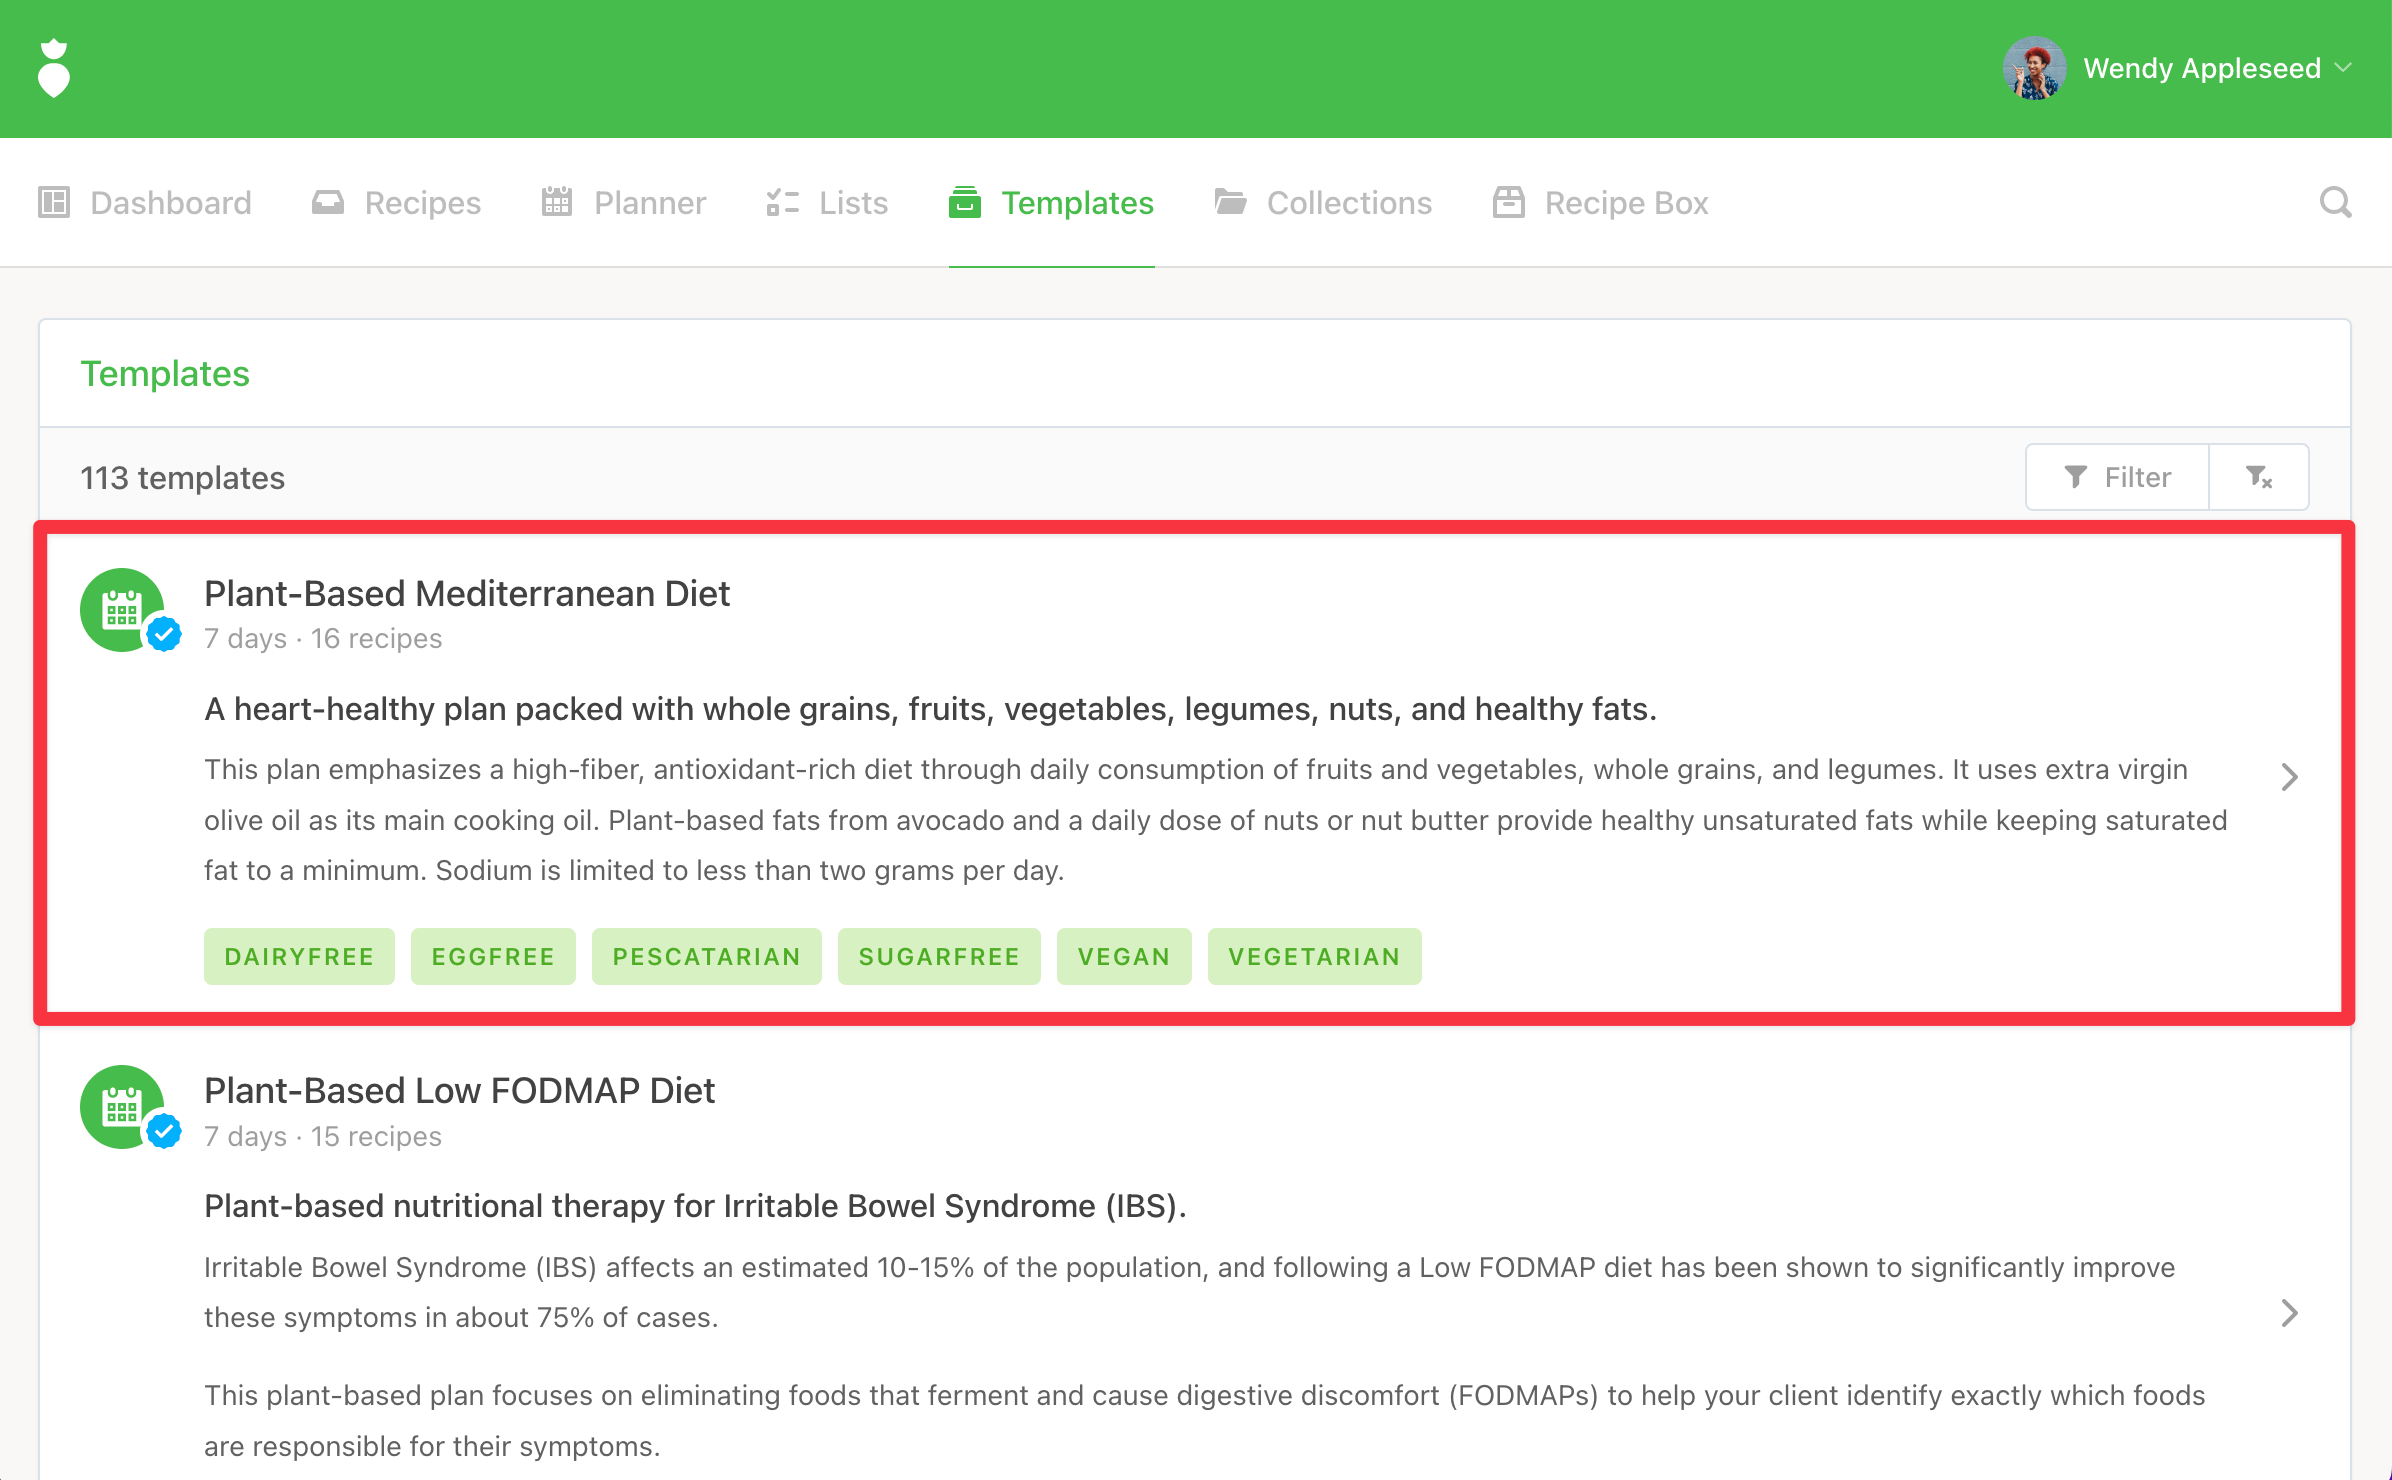Click the app logo in header

point(54,68)
